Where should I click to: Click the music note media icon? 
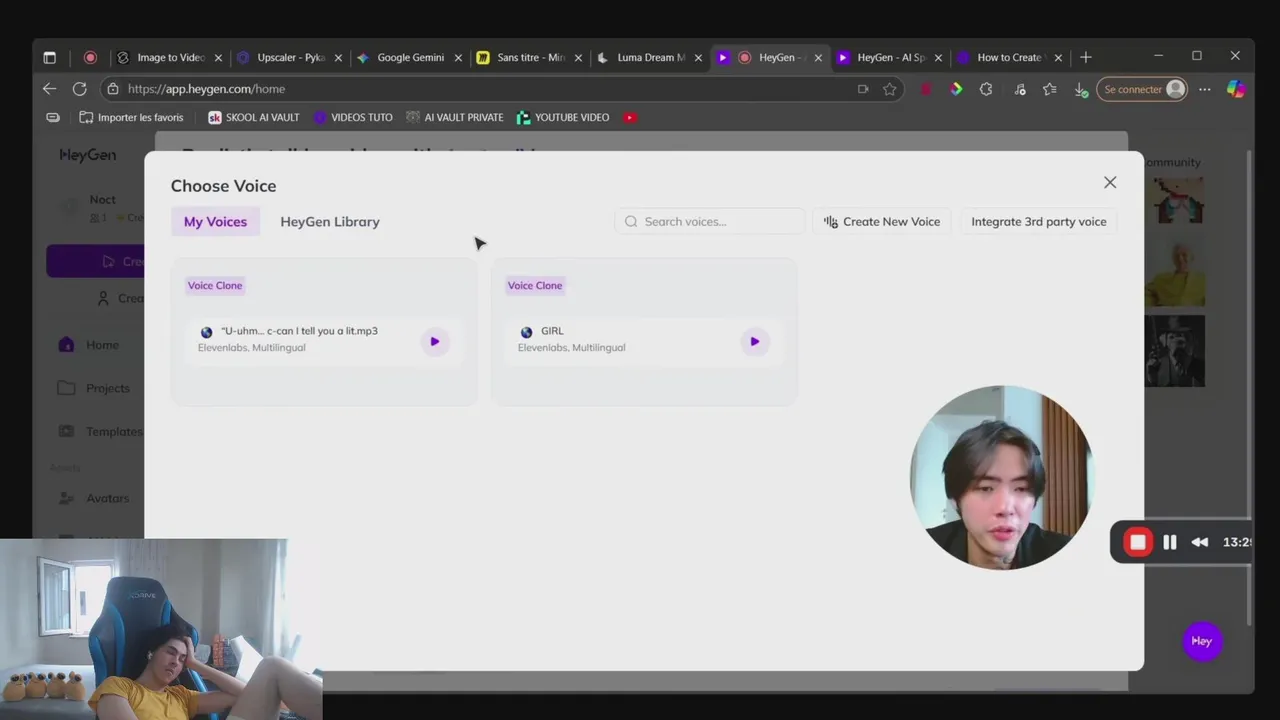[x=1019, y=89]
